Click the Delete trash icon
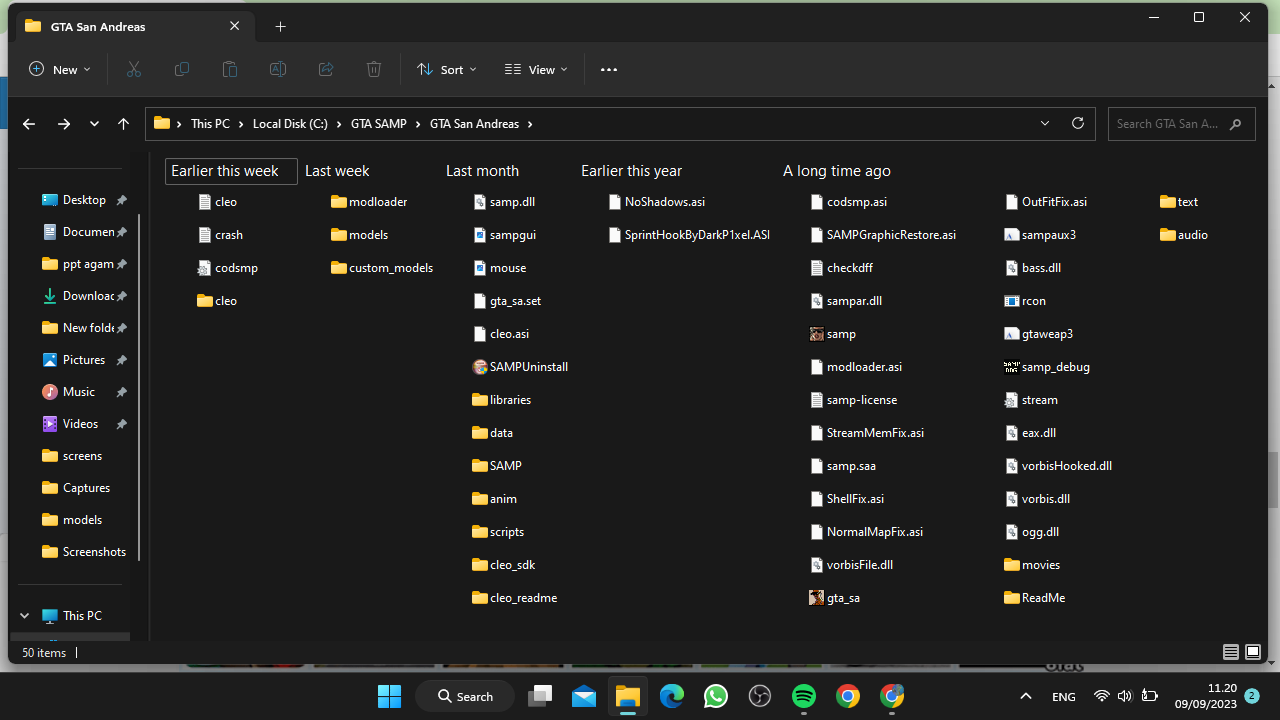Viewport: 1280px width, 720px height. [x=374, y=69]
